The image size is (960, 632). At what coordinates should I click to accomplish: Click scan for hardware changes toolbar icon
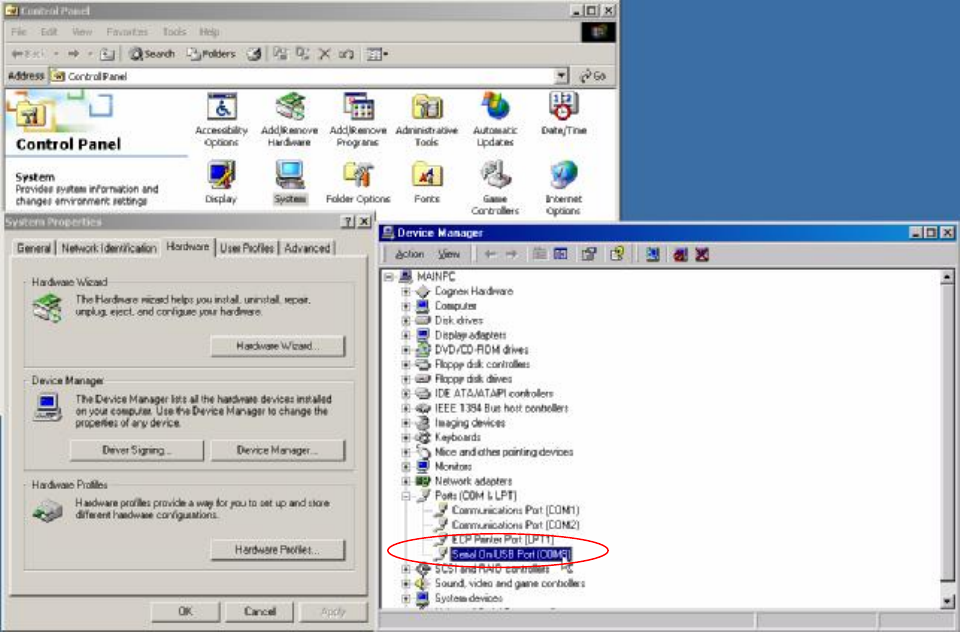coord(653,254)
